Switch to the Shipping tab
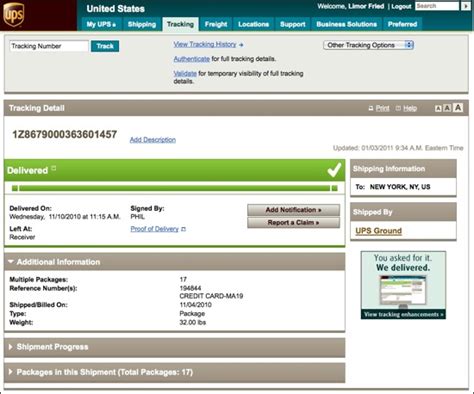 pos(142,24)
